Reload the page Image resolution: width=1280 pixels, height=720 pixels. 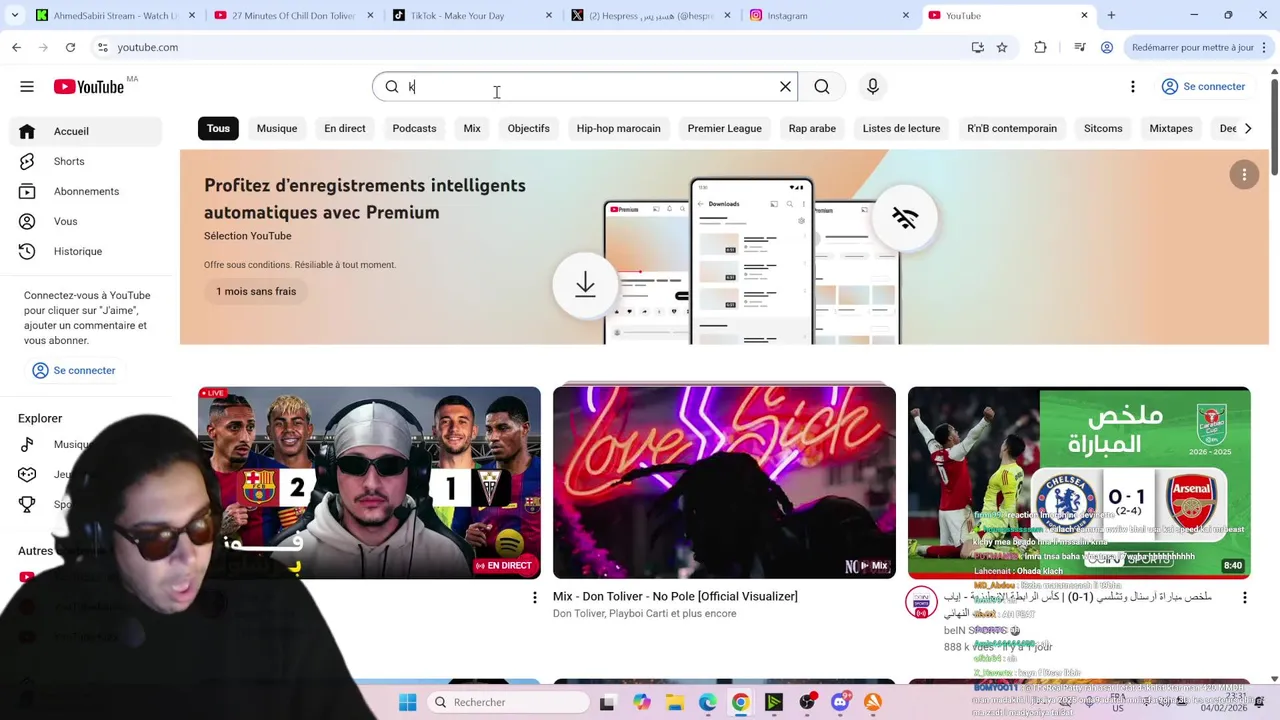[x=70, y=47]
